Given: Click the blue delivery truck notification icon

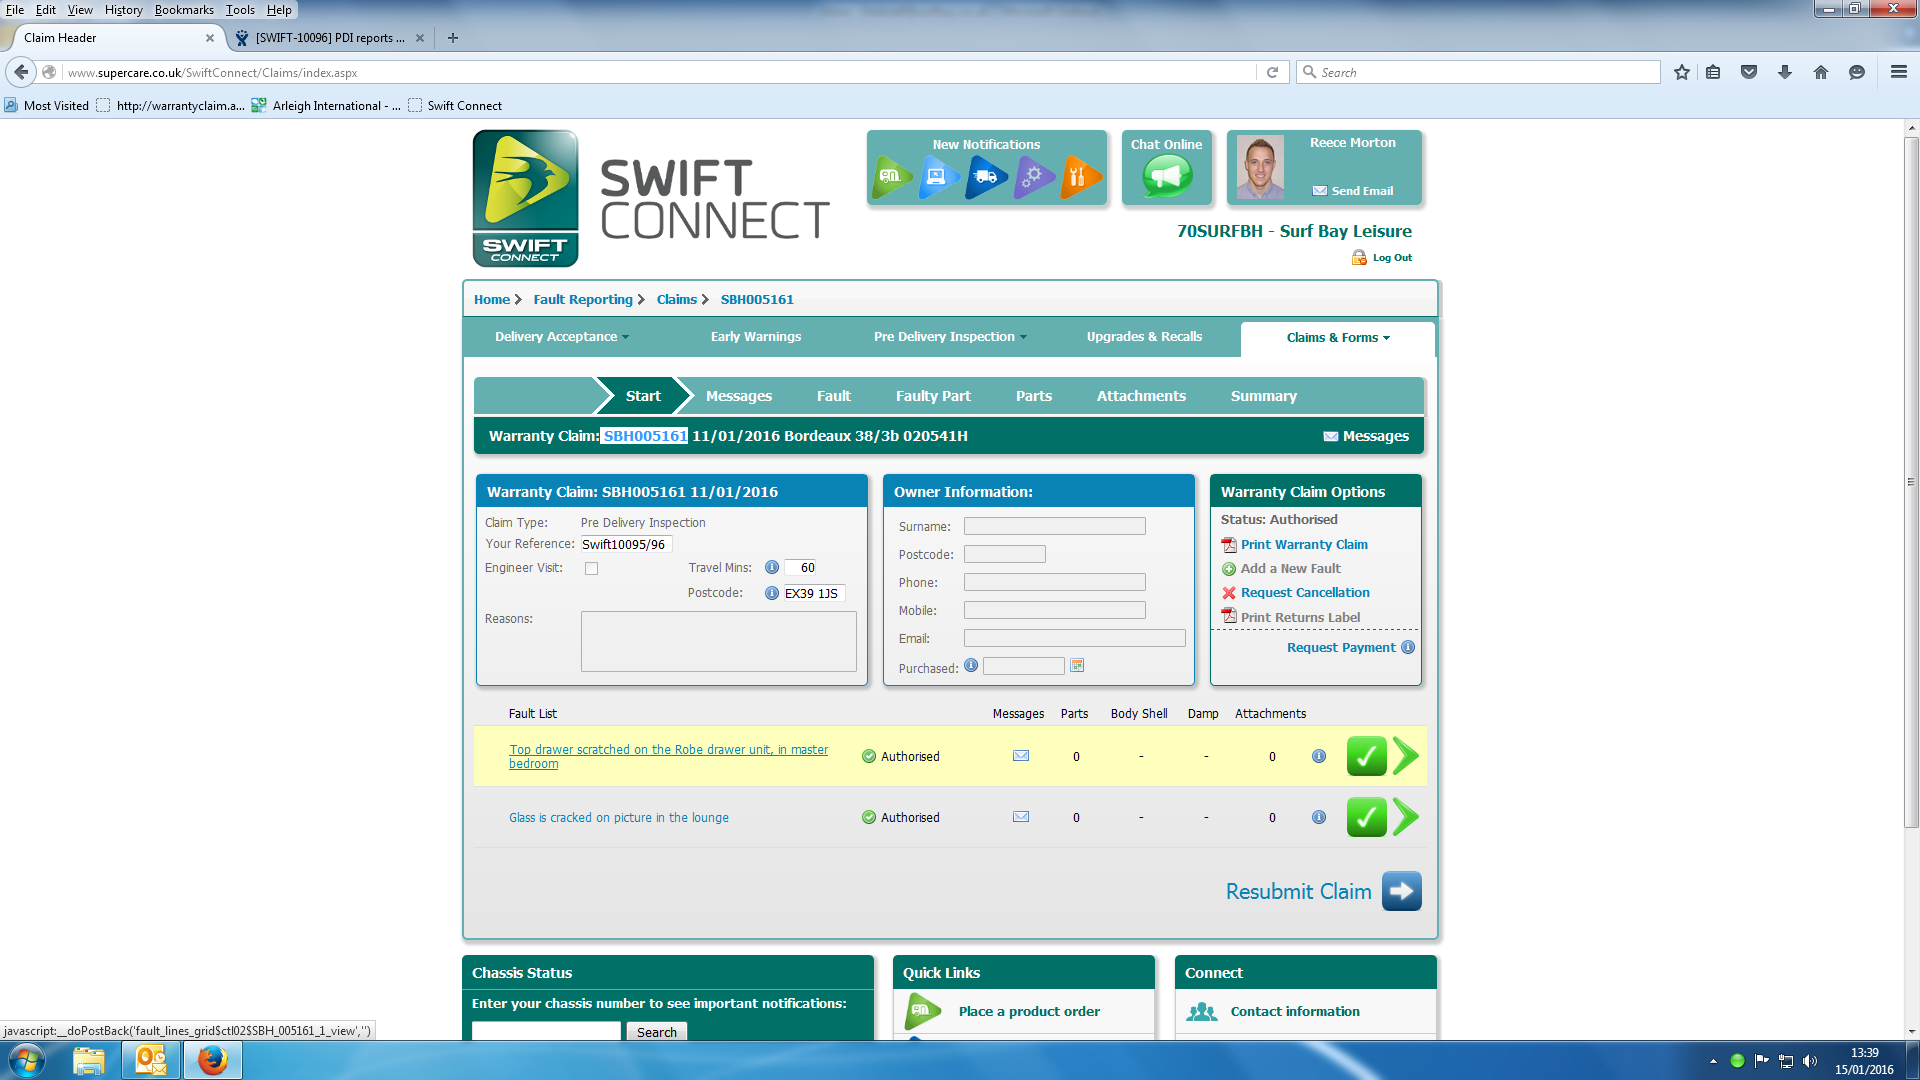Looking at the screenshot, I should point(985,177).
